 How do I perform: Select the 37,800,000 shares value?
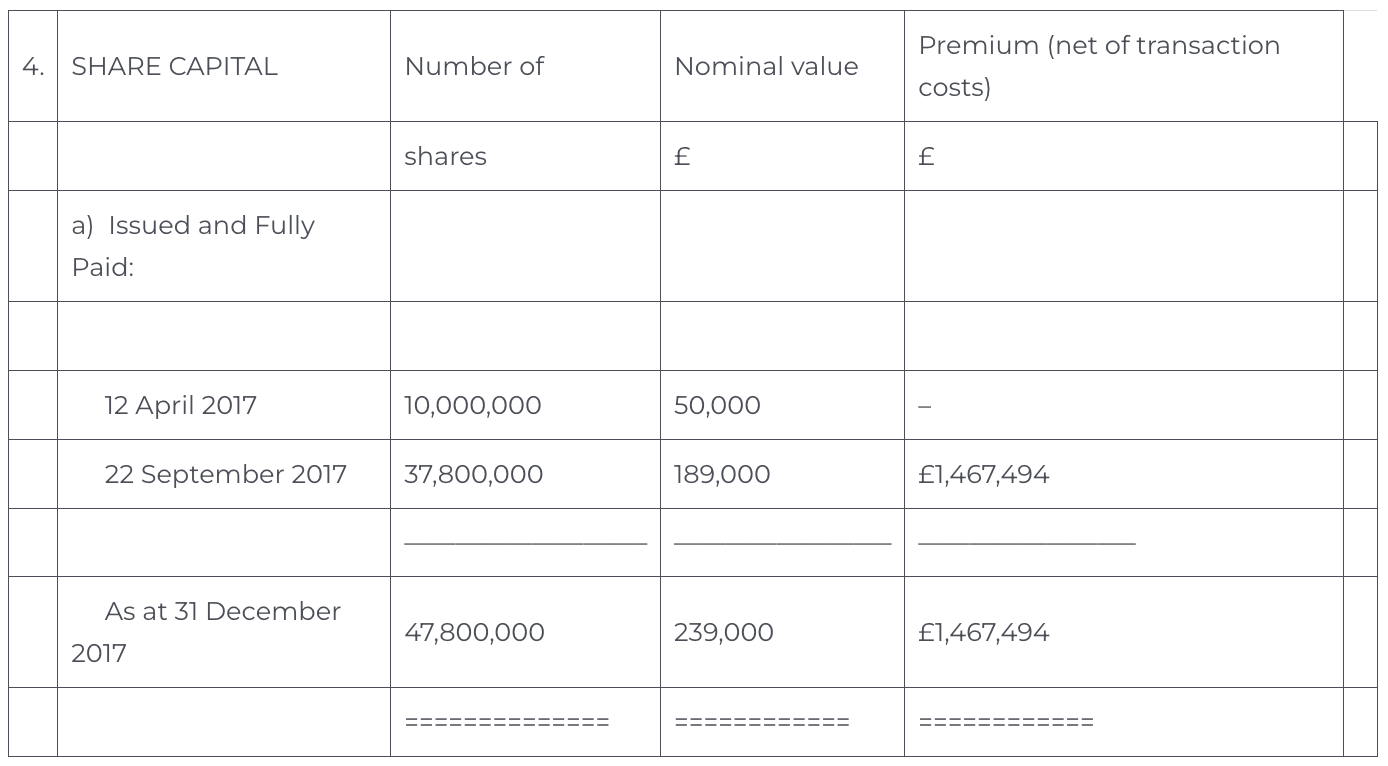click(x=473, y=474)
